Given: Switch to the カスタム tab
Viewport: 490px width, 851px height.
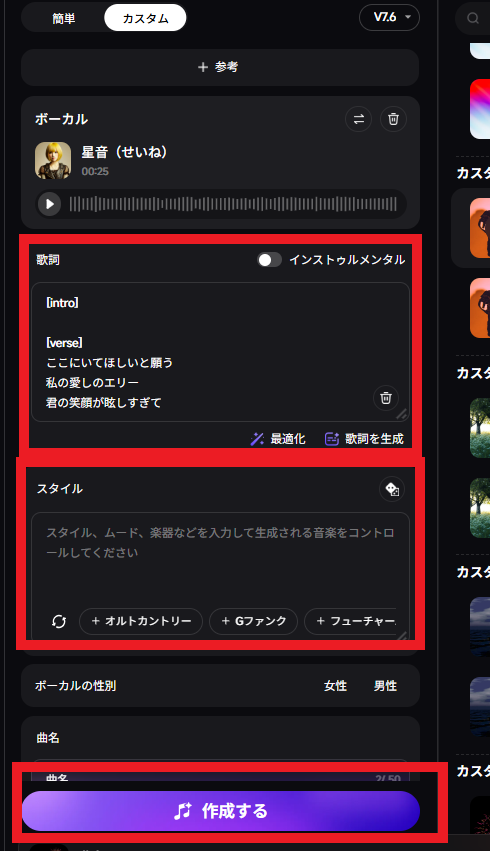Looking at the screenshot, I should click(x=145, y=18).
